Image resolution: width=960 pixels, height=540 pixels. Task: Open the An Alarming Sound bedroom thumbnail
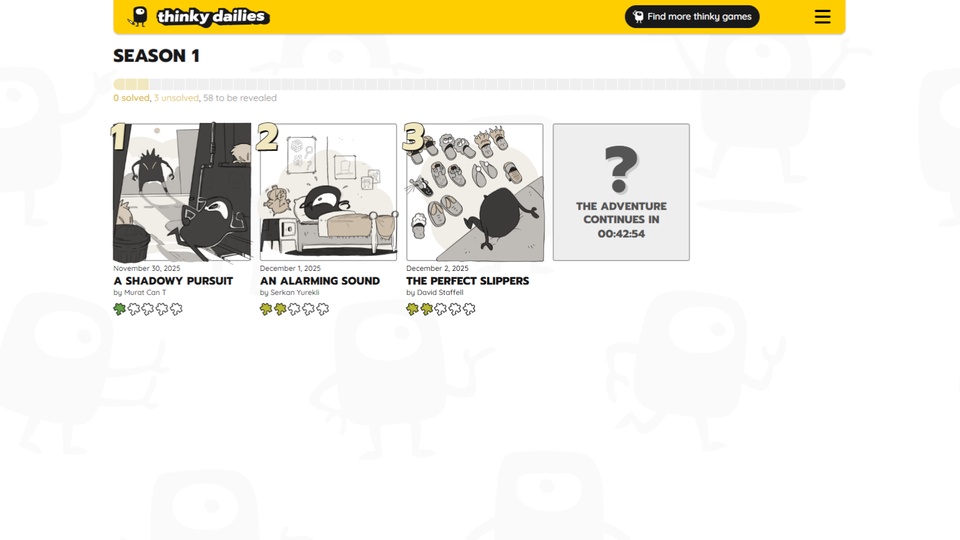328,192
